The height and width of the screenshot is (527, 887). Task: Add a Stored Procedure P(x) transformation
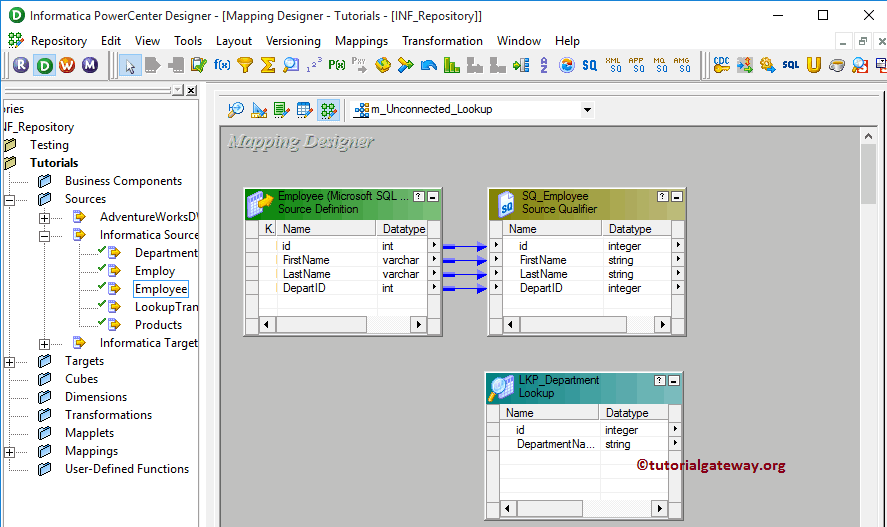tap(337, 65)
